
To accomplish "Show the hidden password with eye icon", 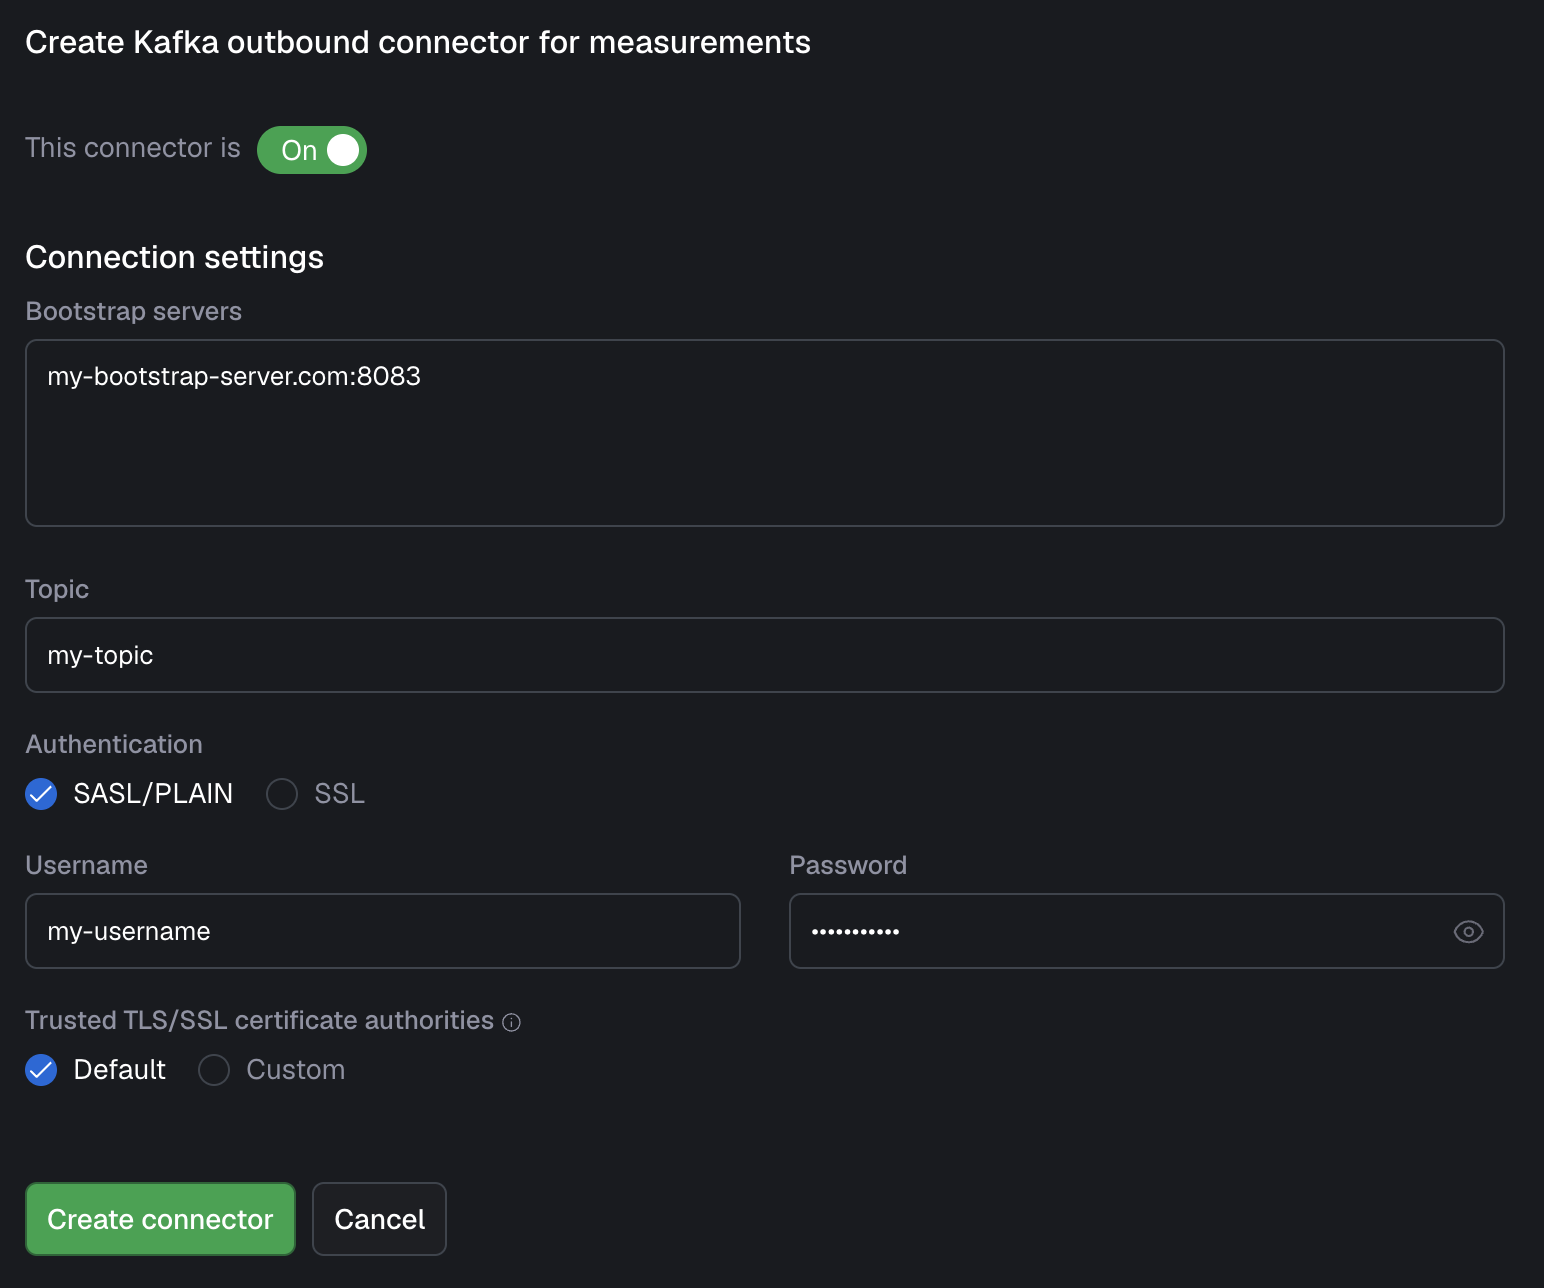I will pyautogui.click(x=1467, y=931).
